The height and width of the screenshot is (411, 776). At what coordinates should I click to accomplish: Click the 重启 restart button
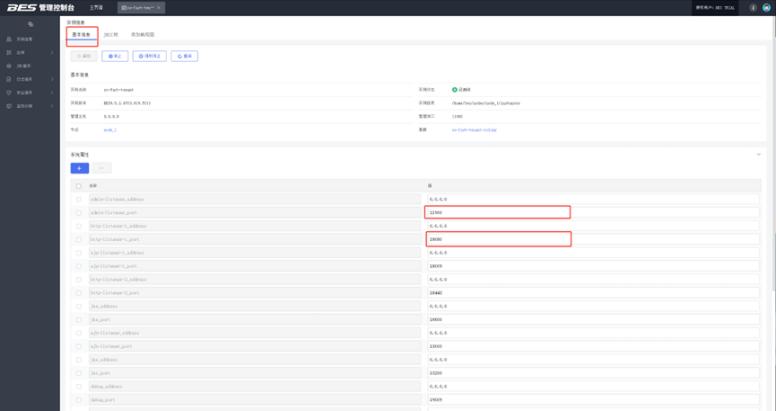[x=185, y=56]
